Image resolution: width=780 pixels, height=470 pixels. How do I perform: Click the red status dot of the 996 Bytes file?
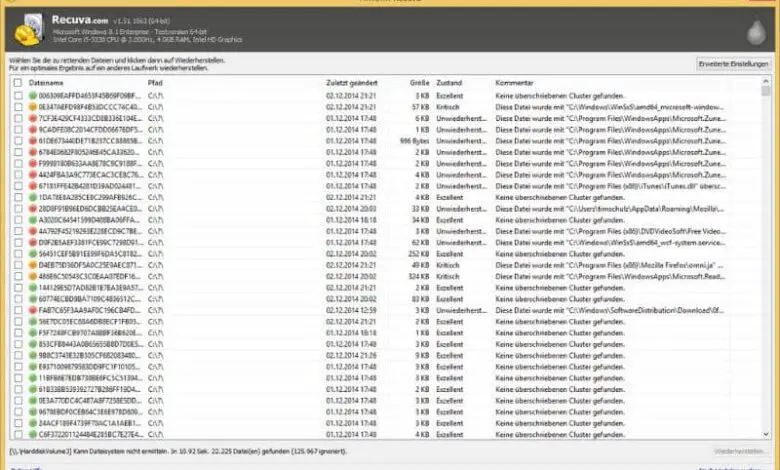[x=33, y=141]
